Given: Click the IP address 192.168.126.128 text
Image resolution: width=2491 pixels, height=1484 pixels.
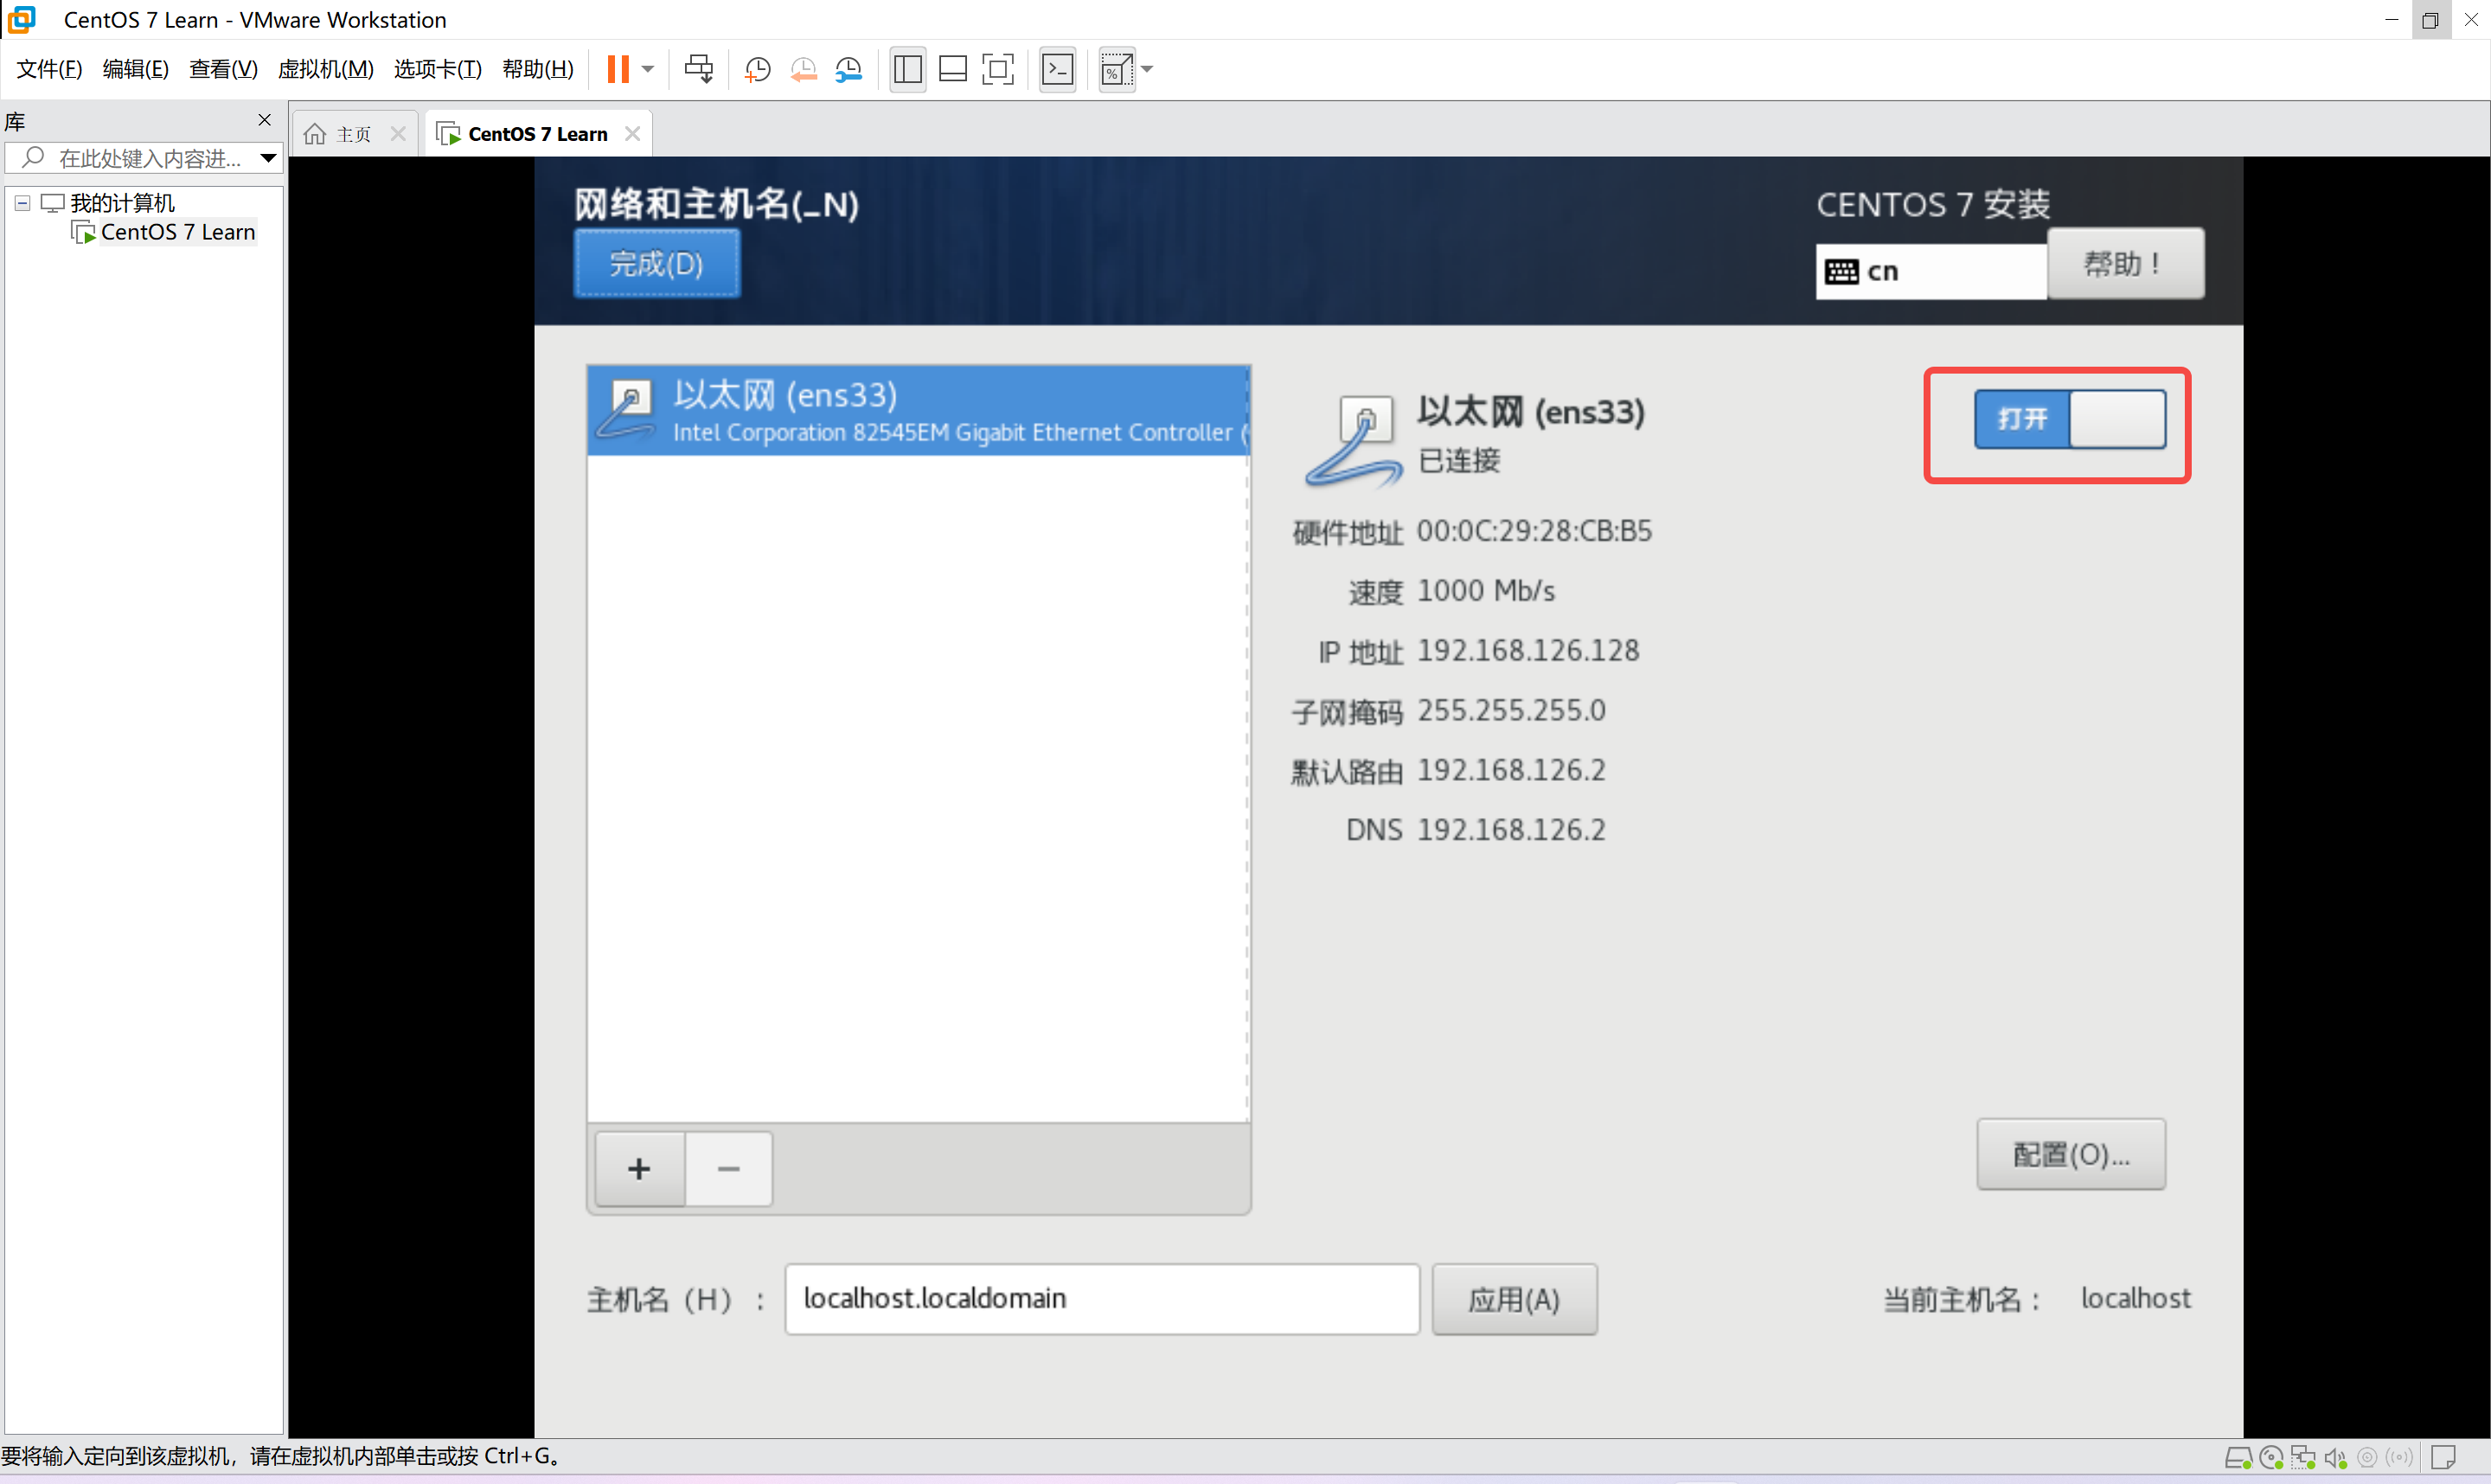Looking at the screenshot, I should (1528, 651).
